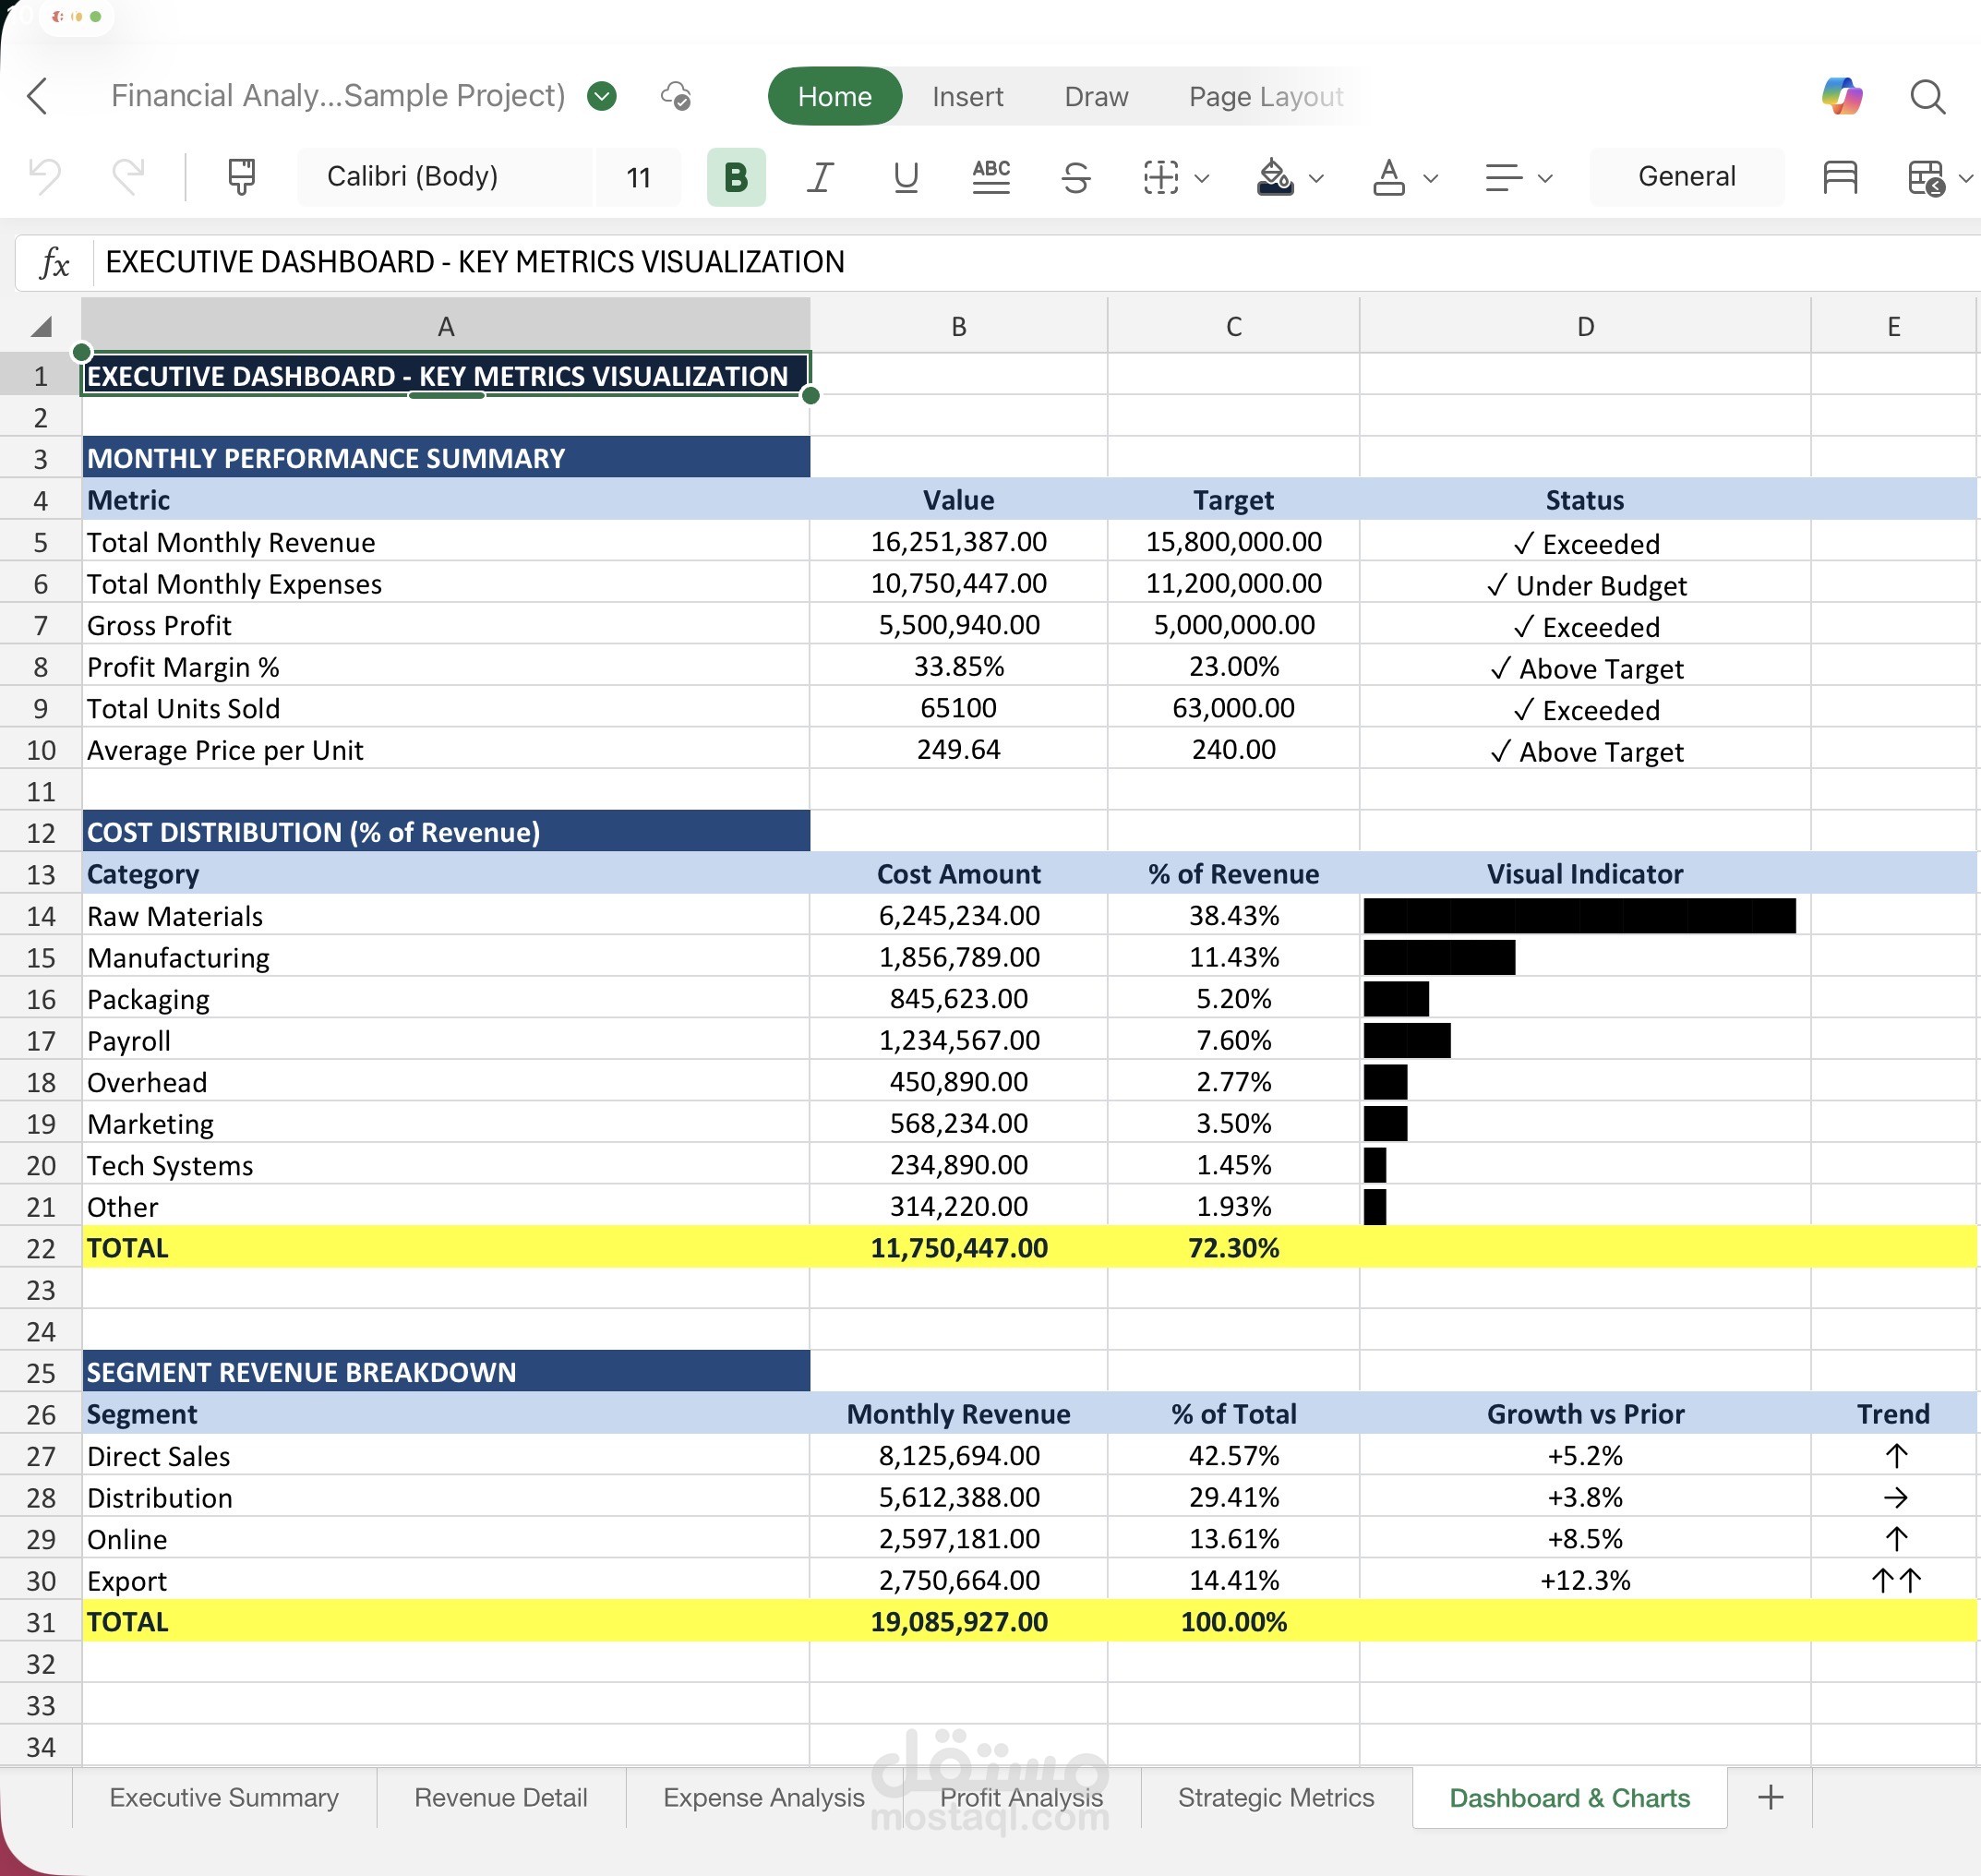
Task: Click the Undo arrow icon
Action: pos(45,177)
